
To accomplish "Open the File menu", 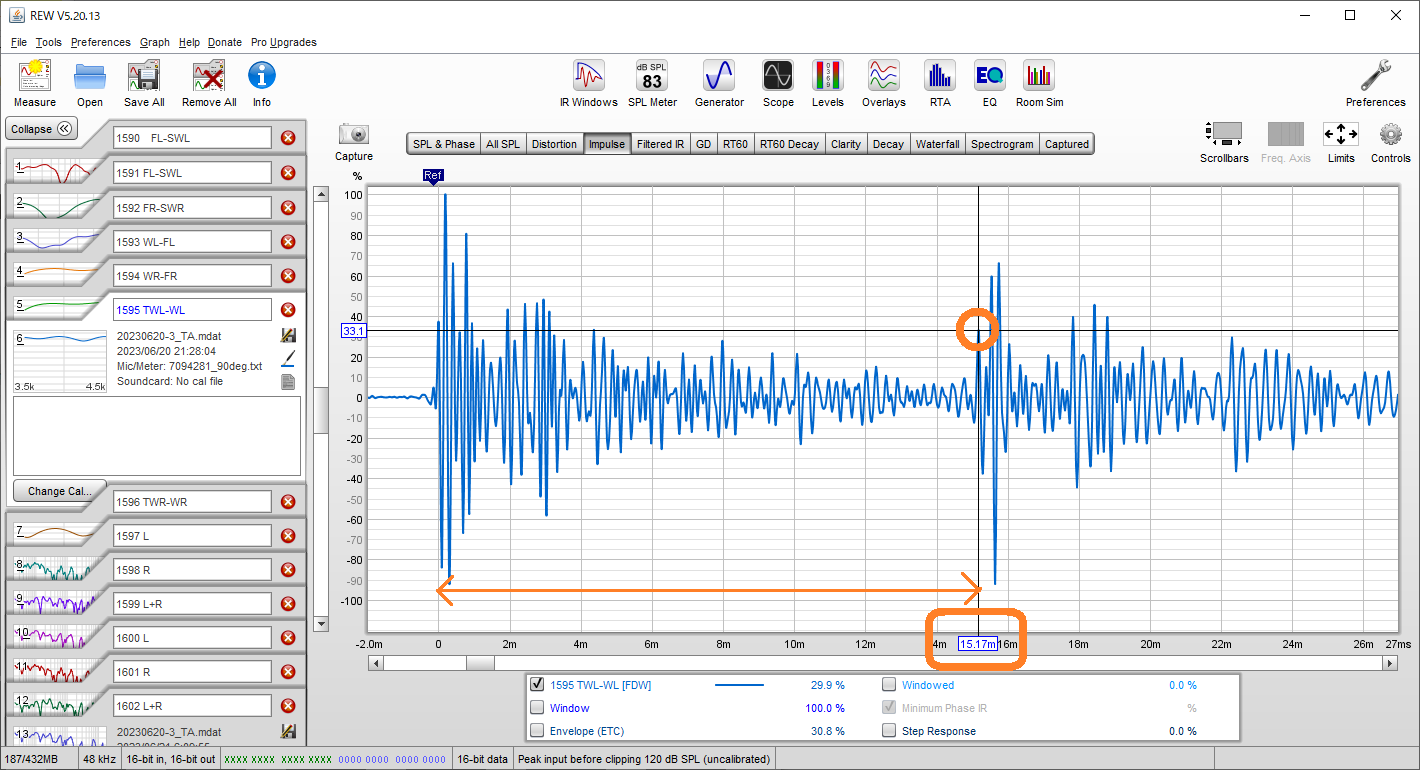I will [x=19, y=42].
